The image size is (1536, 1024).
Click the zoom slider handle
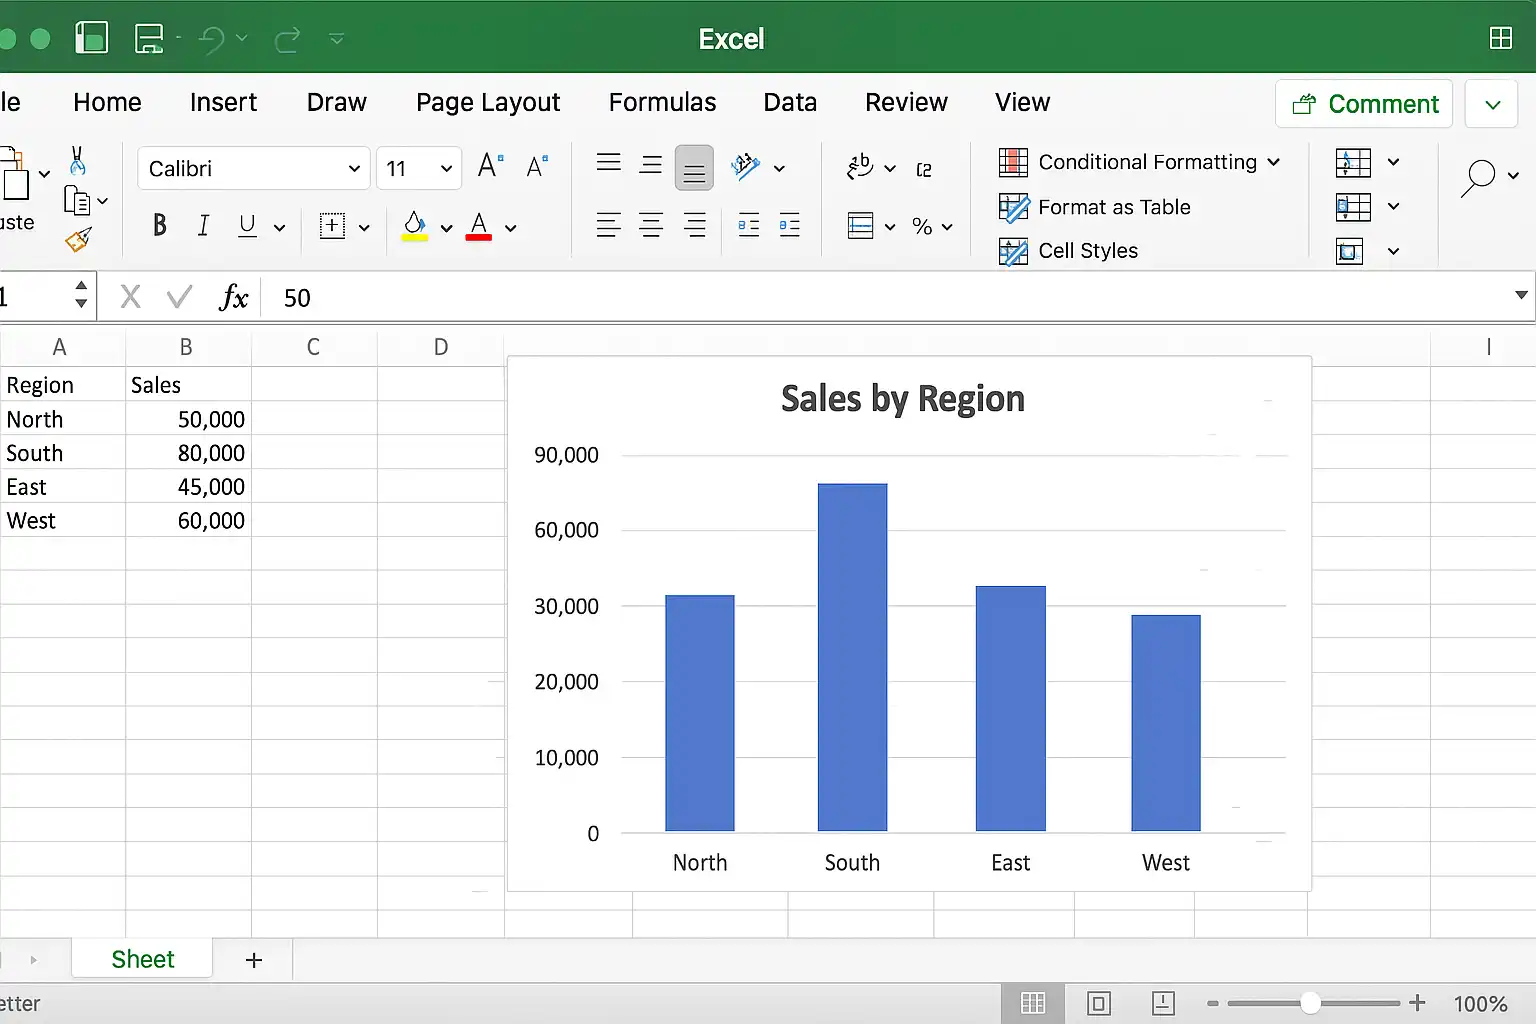click(x=1310, y=1003)
